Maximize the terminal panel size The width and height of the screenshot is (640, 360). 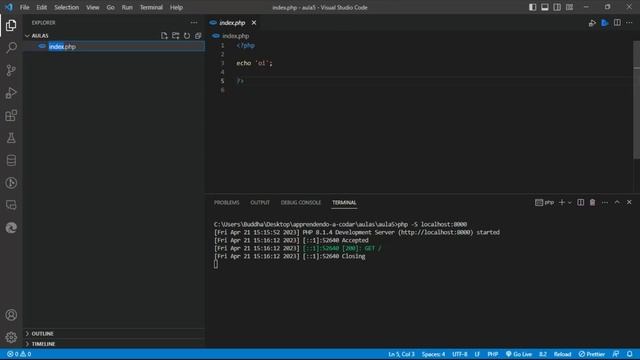[x=617, y=202]
